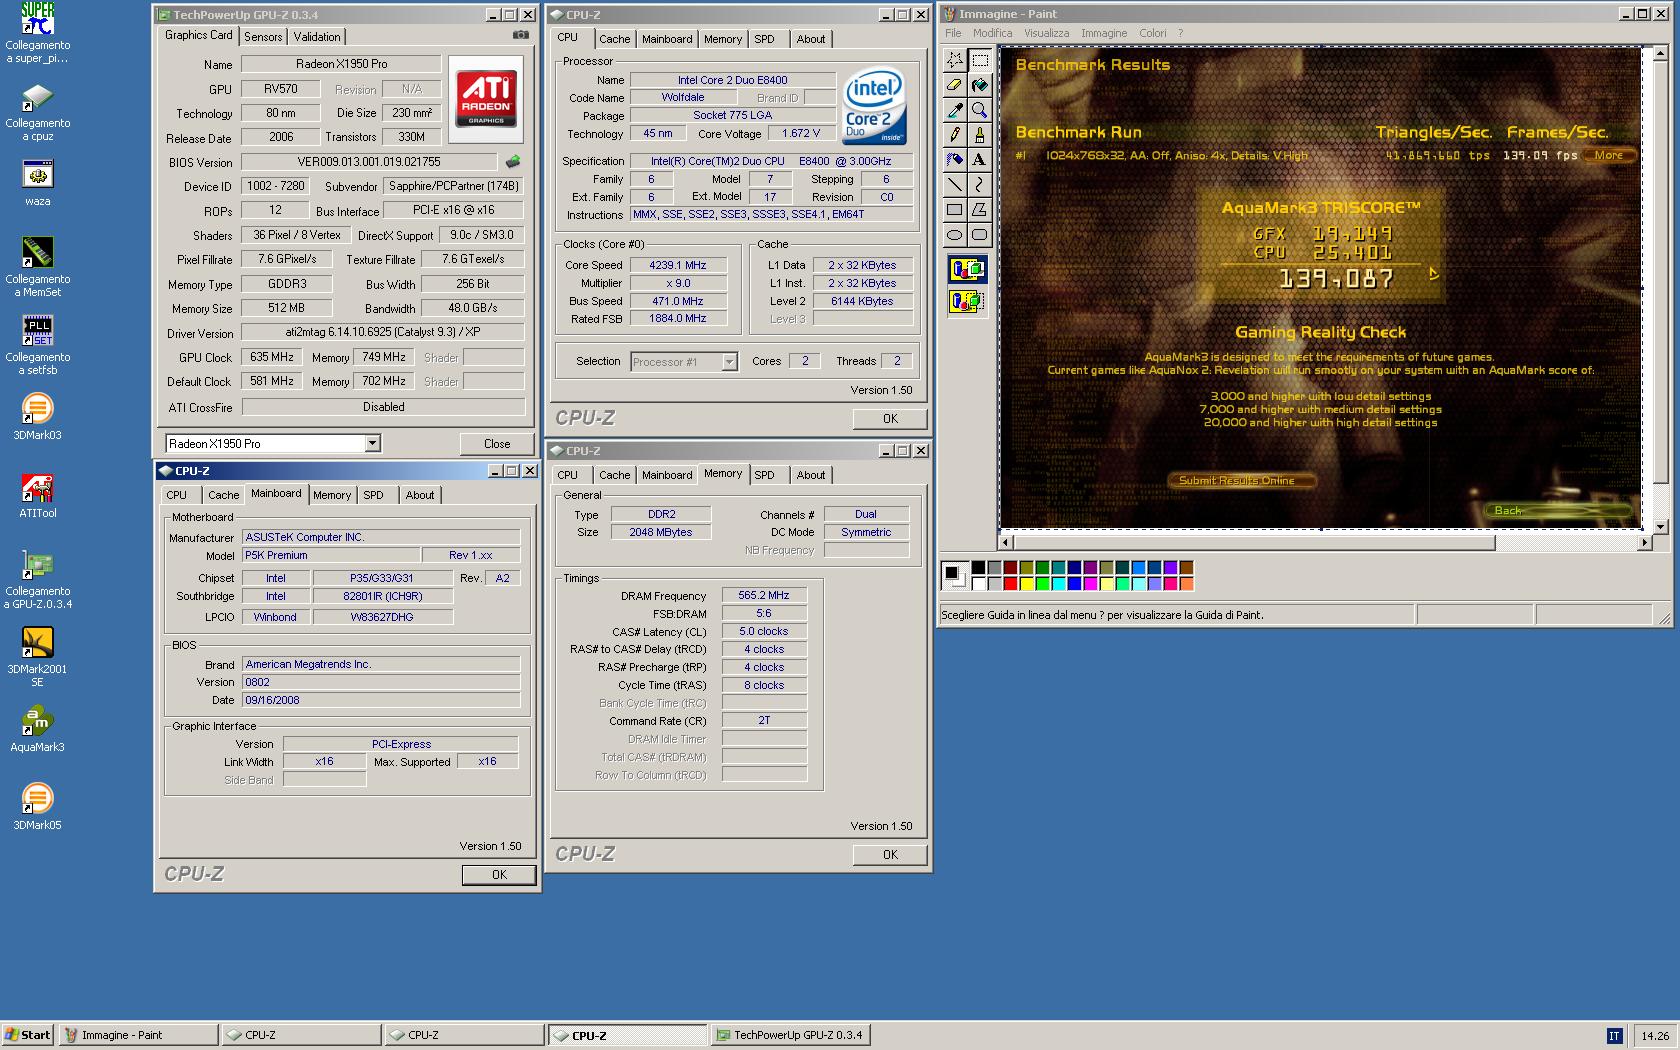Open the Immagine menu in Paint
The width and height of the screenshot is (1680, 1050).
(x=1104, y=33)
